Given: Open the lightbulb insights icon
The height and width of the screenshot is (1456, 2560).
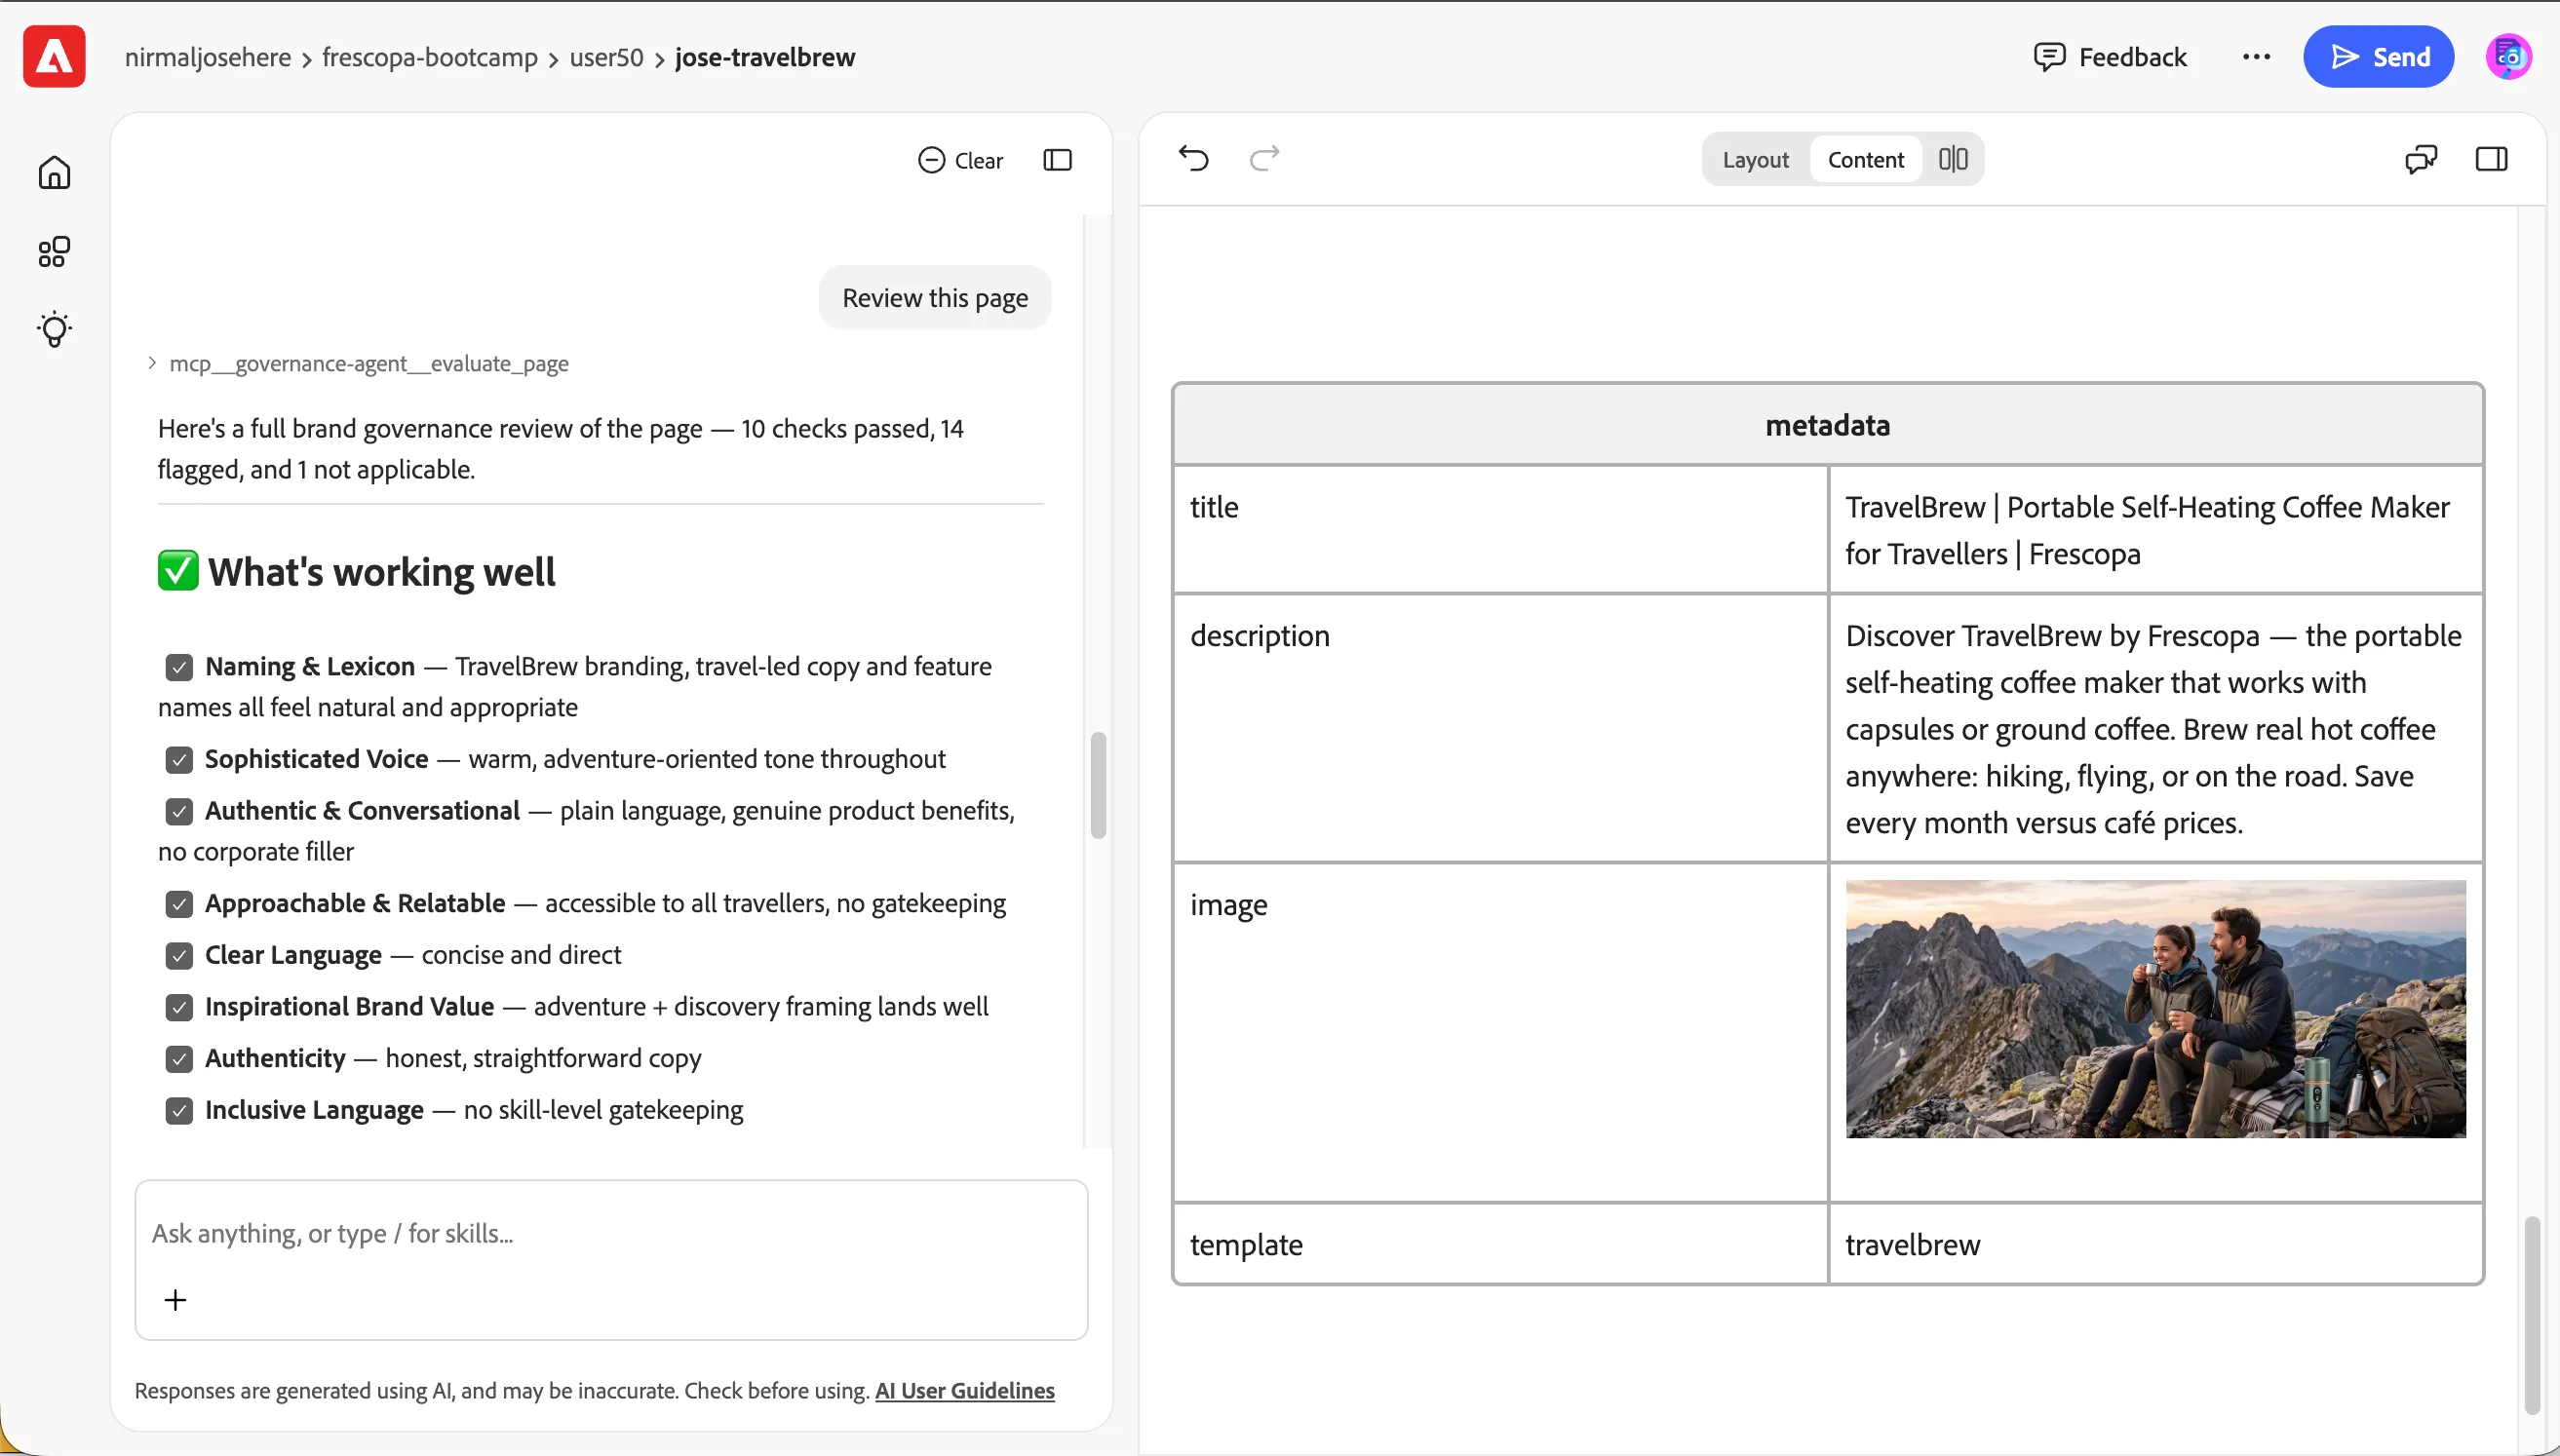Looking at the screenshot, I should (x=54, y=329).
